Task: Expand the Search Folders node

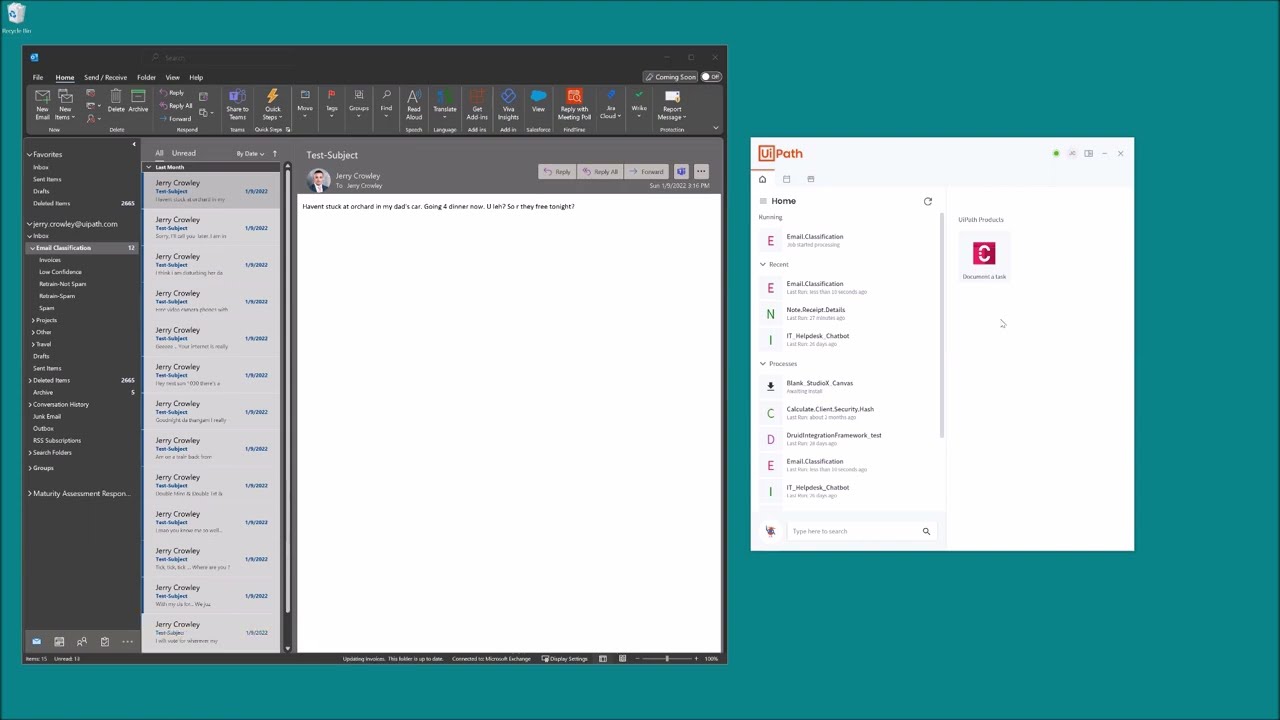Action: 29,452
